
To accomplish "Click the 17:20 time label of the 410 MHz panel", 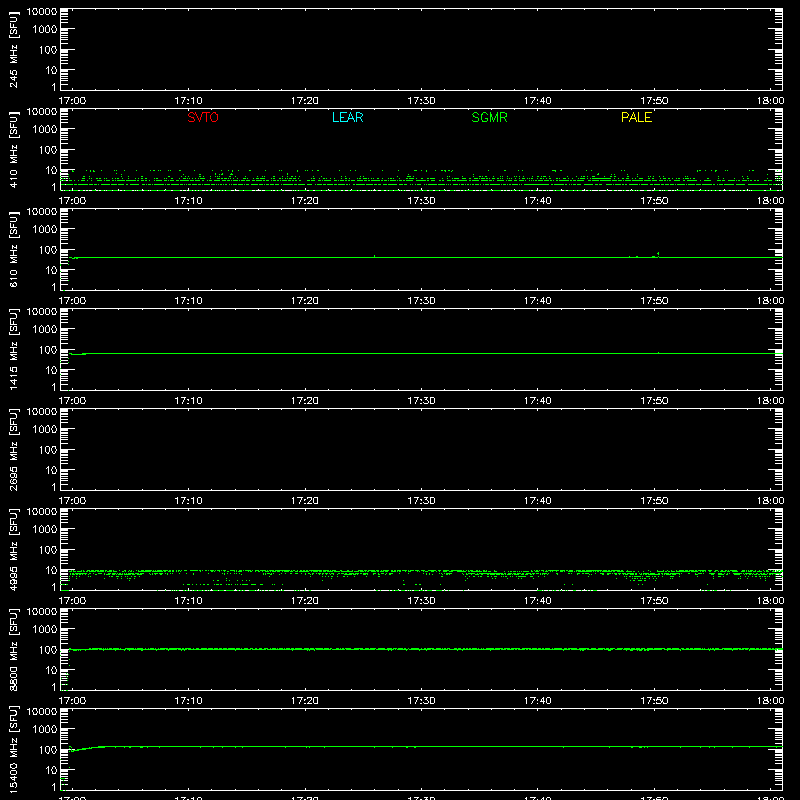I will tap(305, 201).
